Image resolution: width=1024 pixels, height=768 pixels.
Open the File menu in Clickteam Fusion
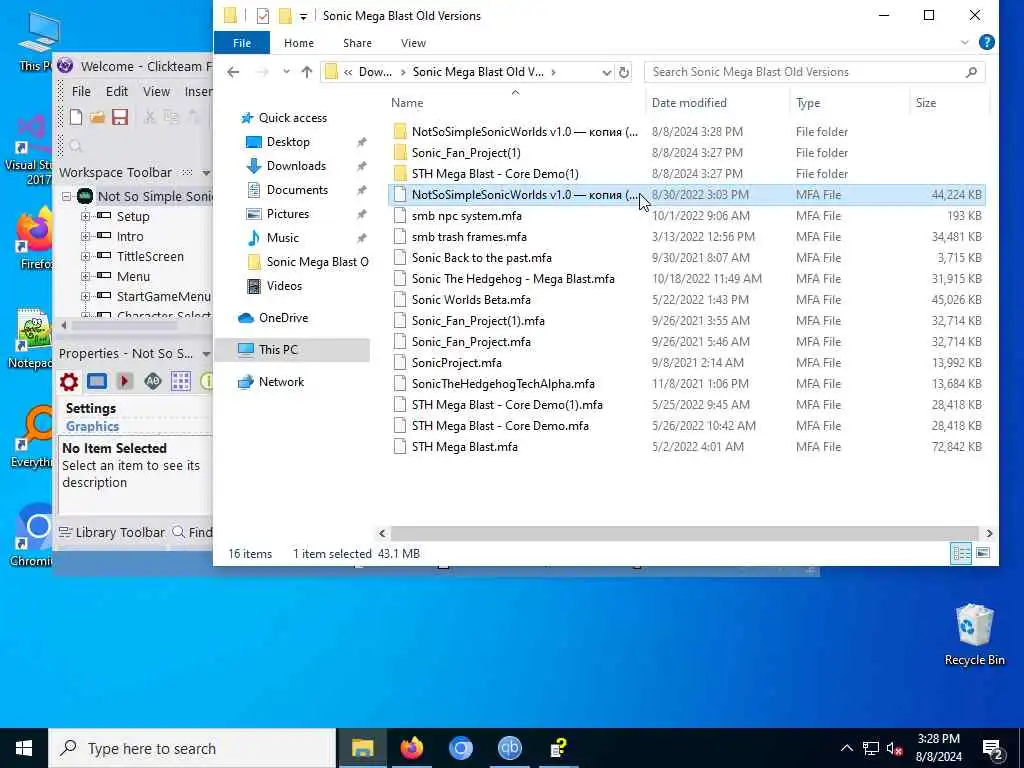[81, 91]
